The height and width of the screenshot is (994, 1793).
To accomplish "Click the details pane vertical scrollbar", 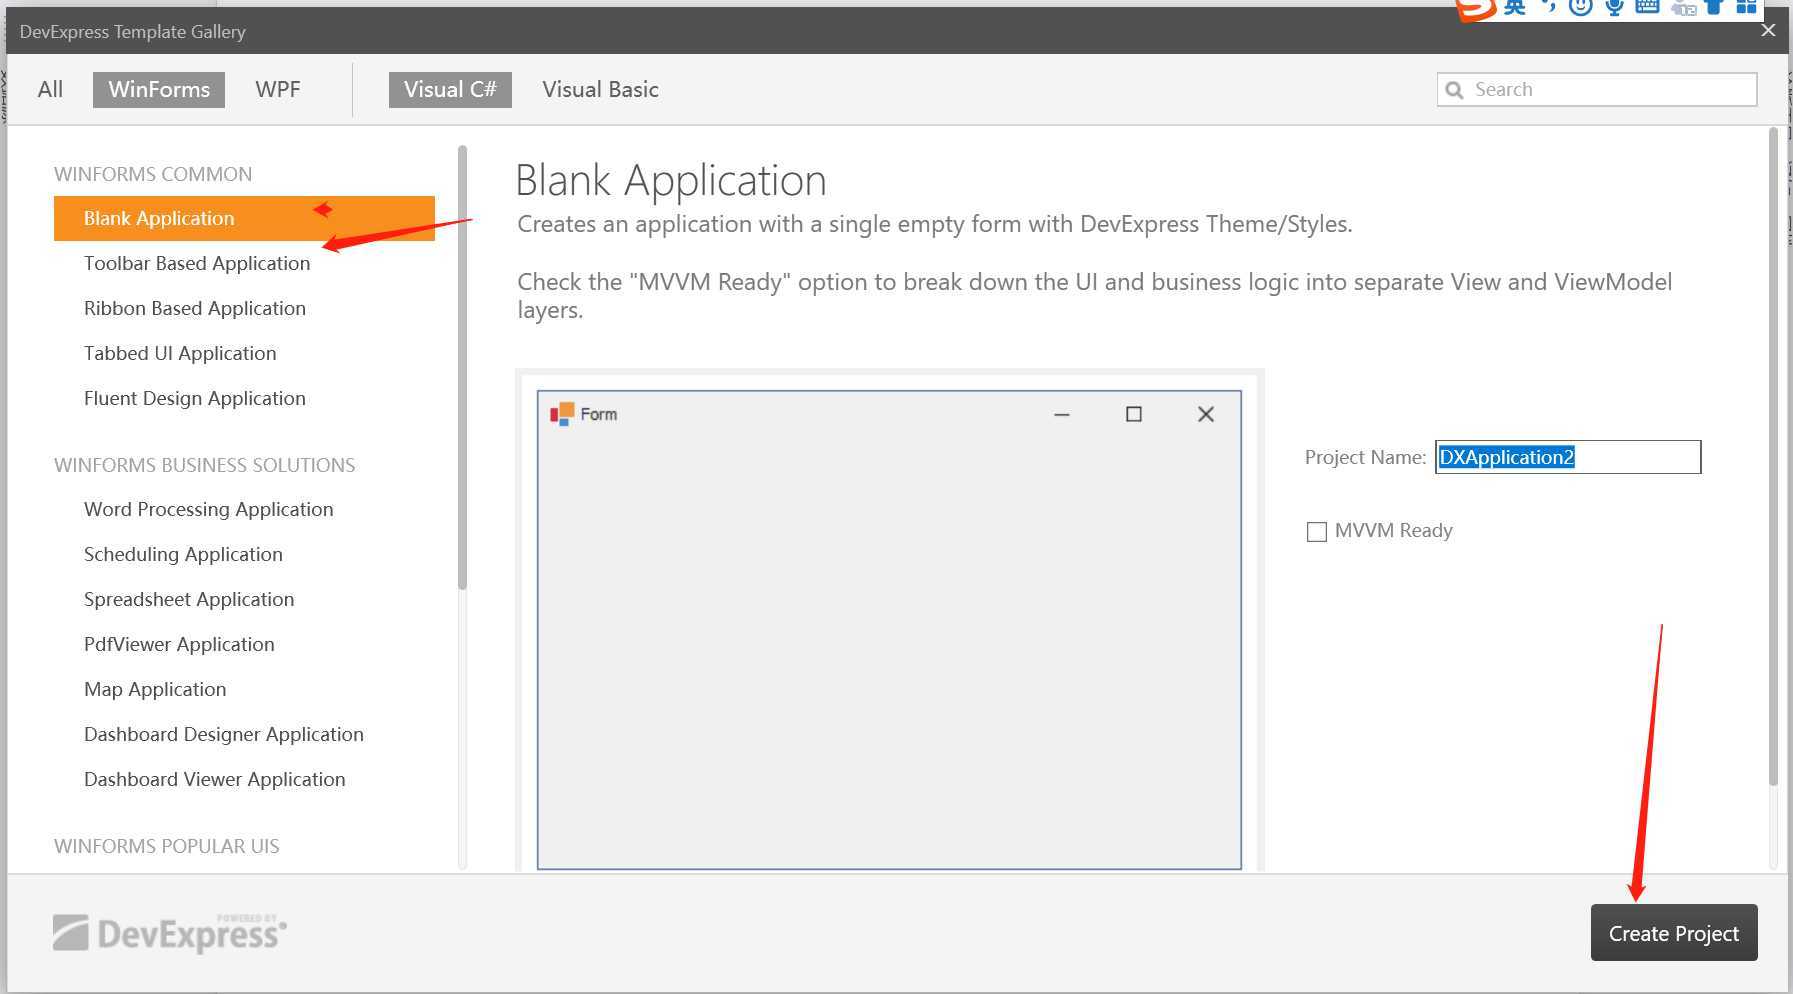I will [1773, 455].
